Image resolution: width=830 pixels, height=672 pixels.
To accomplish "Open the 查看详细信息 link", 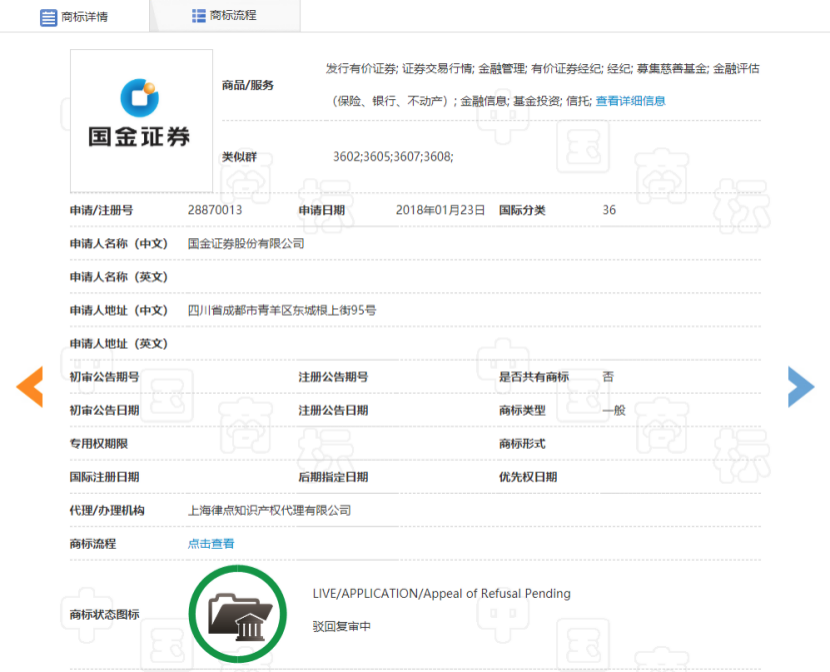I will 630,101.
